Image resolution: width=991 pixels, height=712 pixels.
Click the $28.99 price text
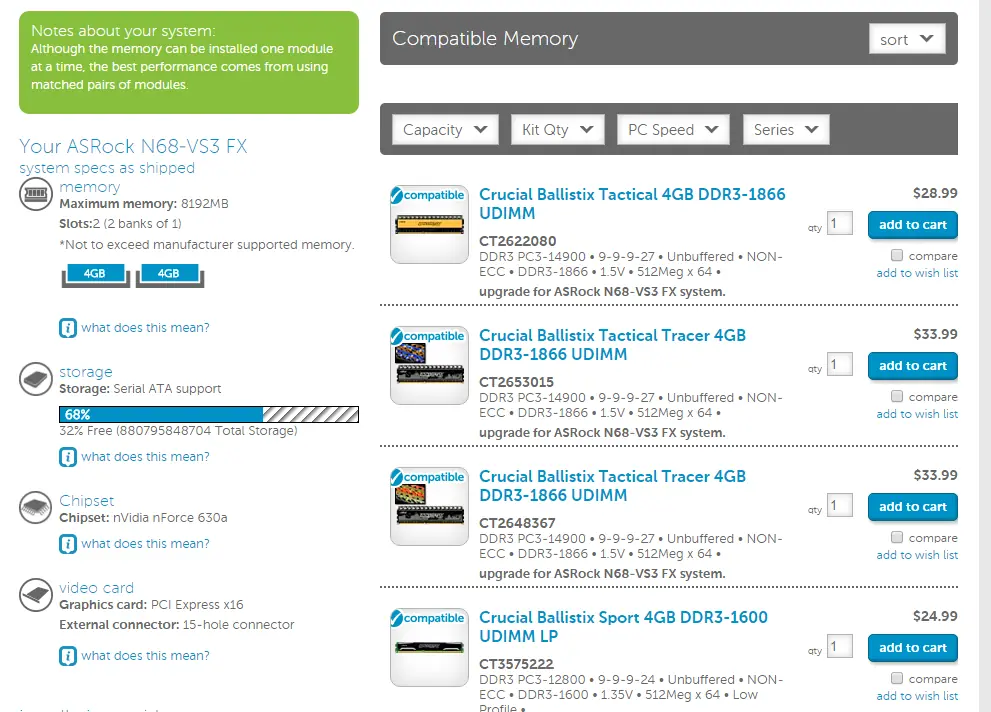point(935,193)
